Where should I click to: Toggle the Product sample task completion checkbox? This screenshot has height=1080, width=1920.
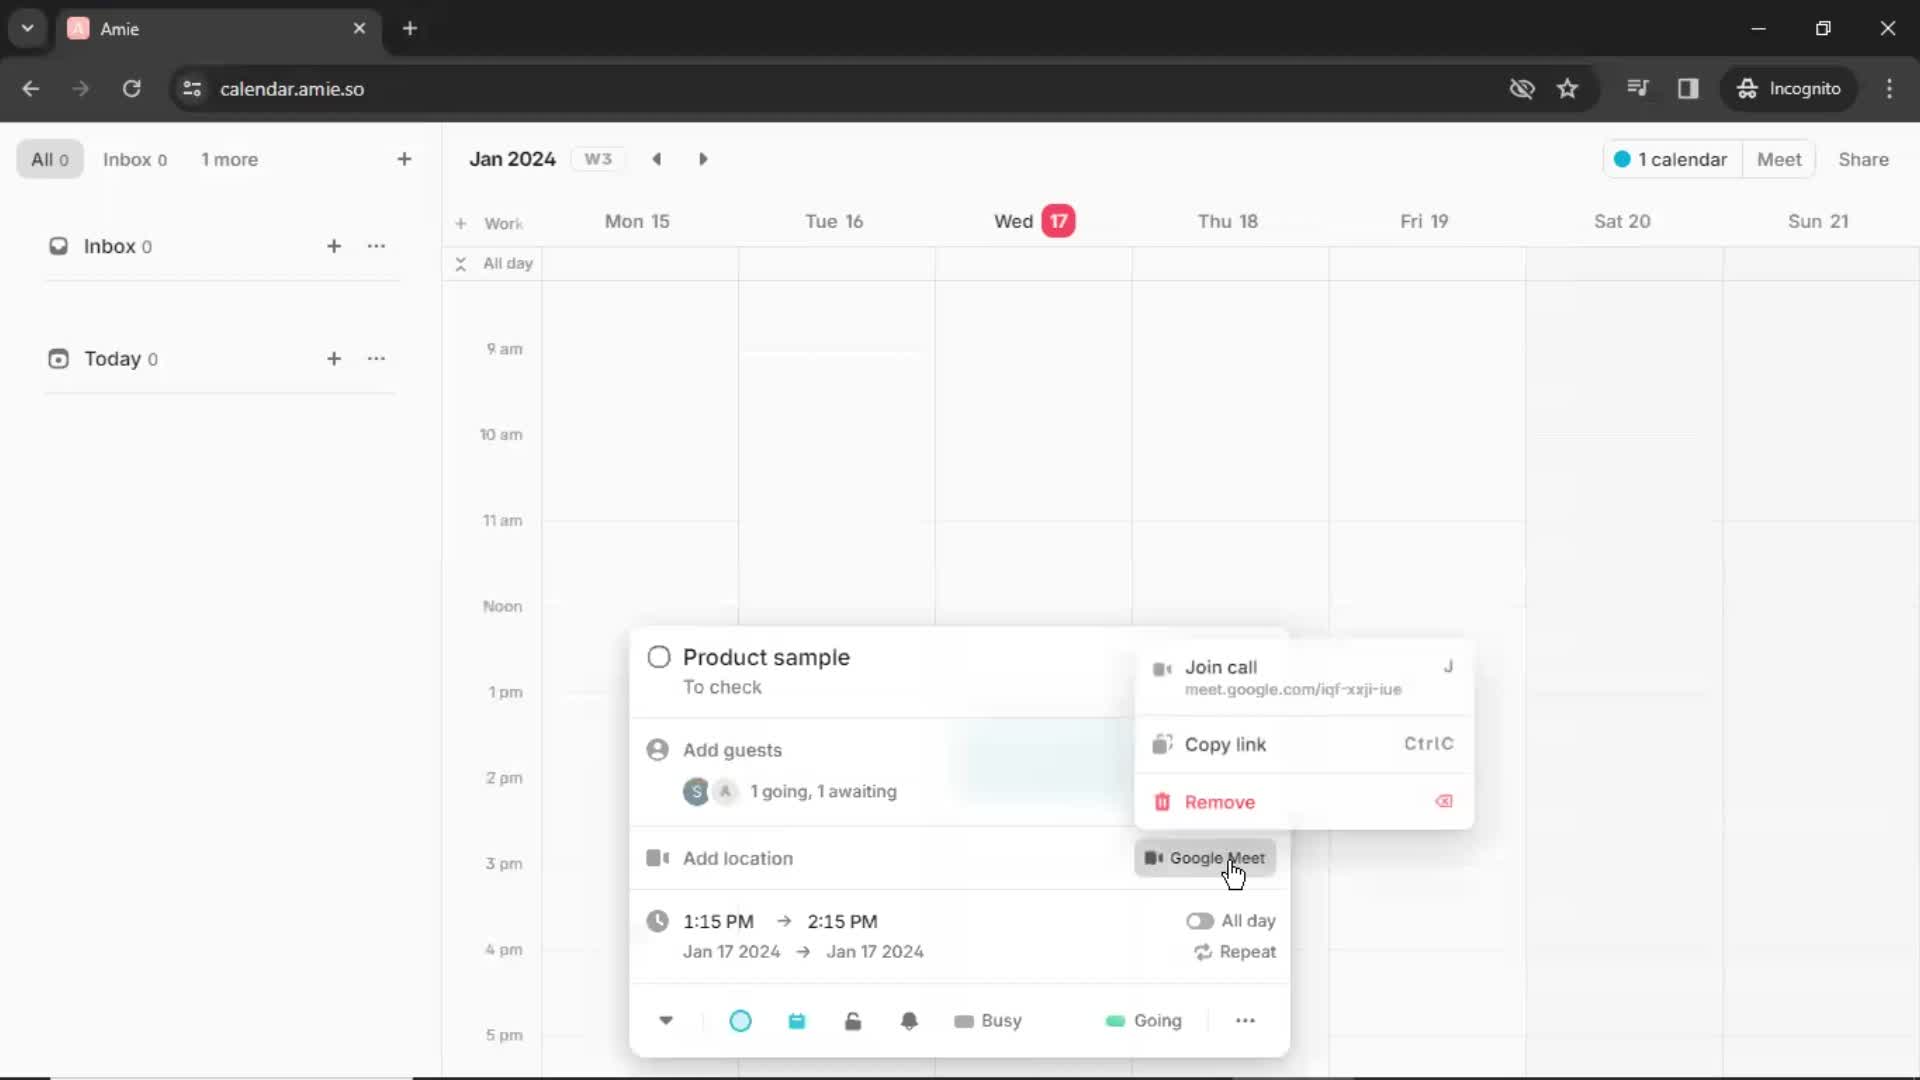click(658, 657)
